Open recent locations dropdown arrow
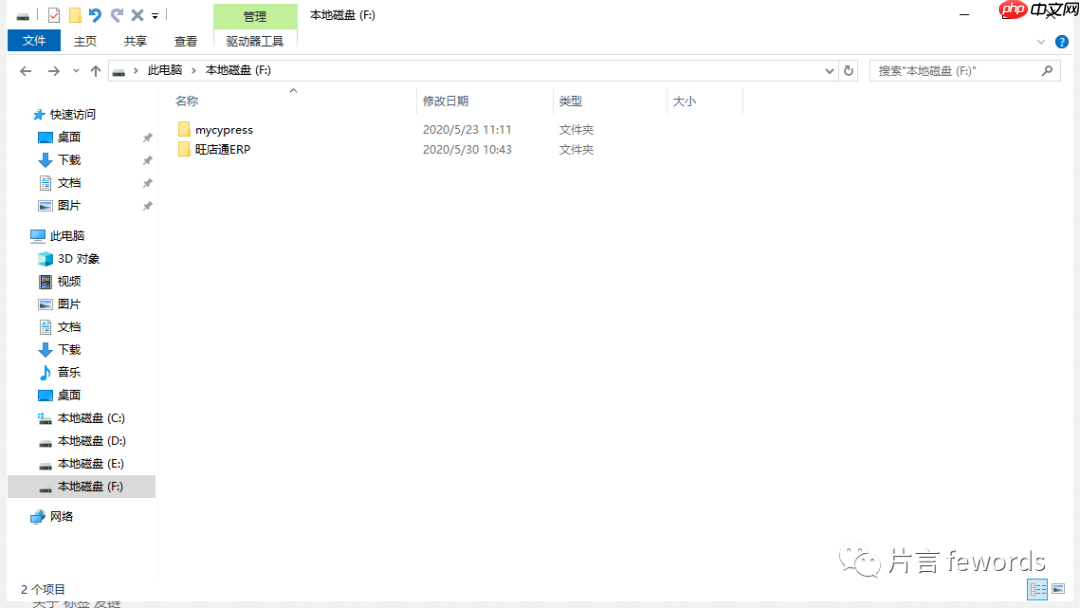Image resolution: width=1080 pixels, height=608 pixels. [76, 71]
